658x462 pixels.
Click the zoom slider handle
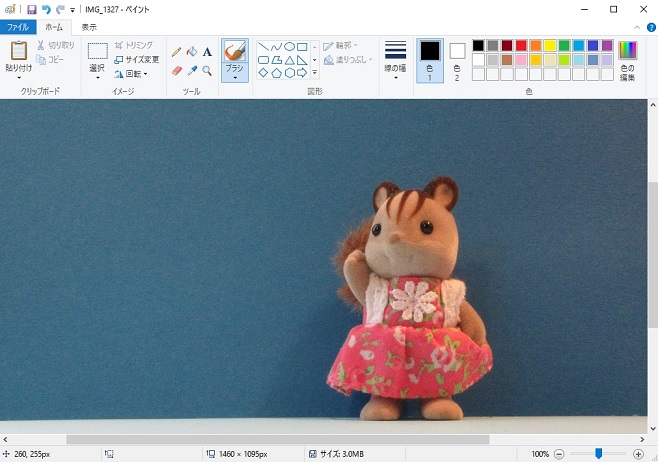pyautogui.click(x=599, y=454)
